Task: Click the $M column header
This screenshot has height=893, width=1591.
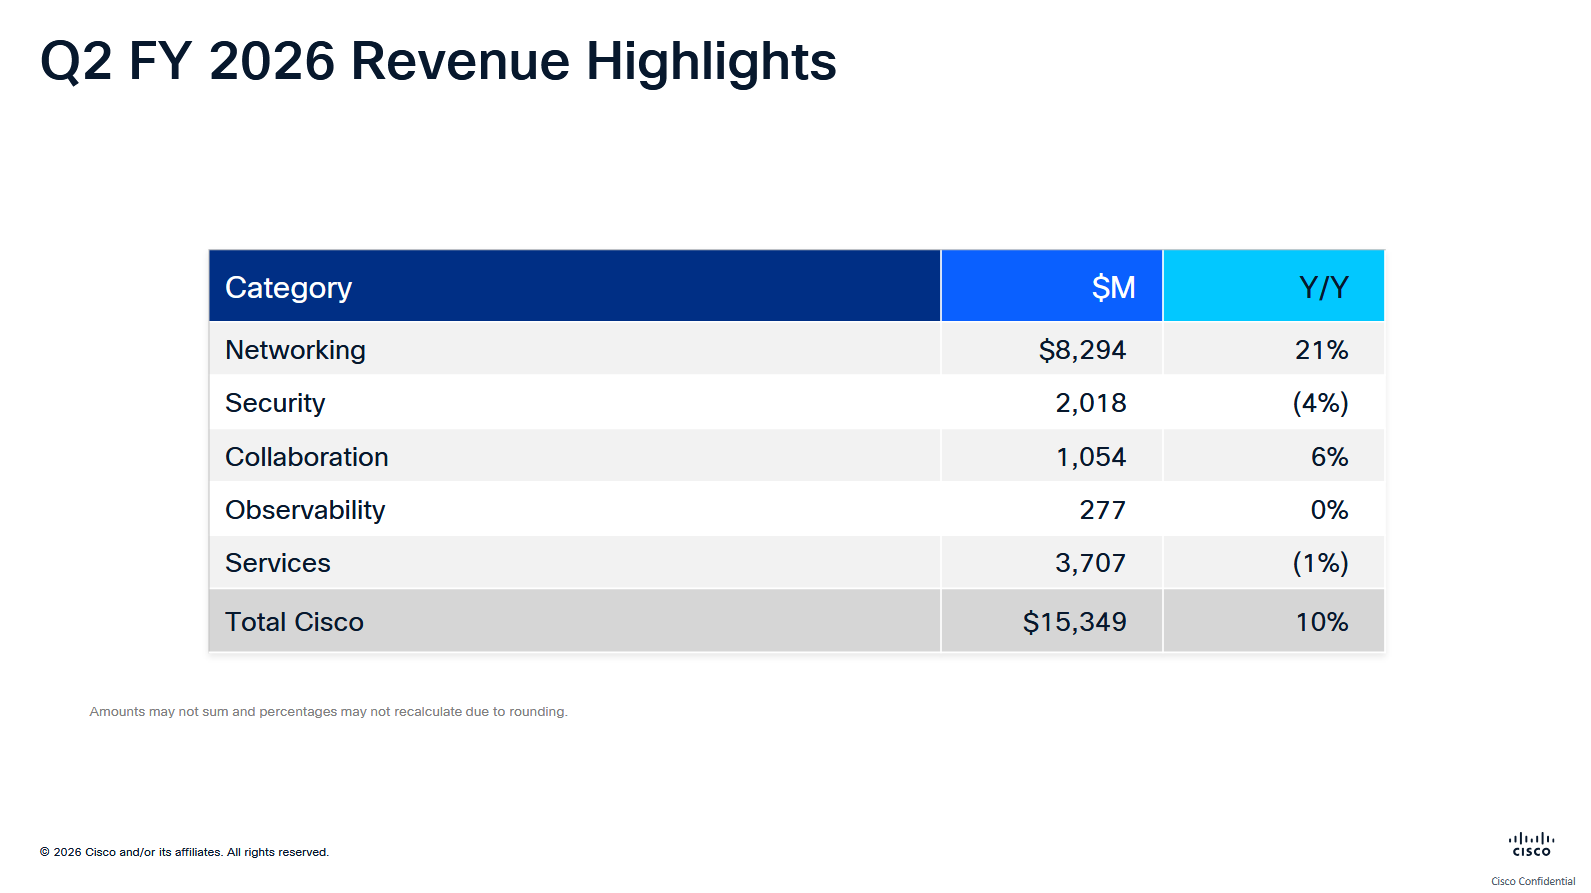Action: pyautogui.click(x=1113, y=288)
